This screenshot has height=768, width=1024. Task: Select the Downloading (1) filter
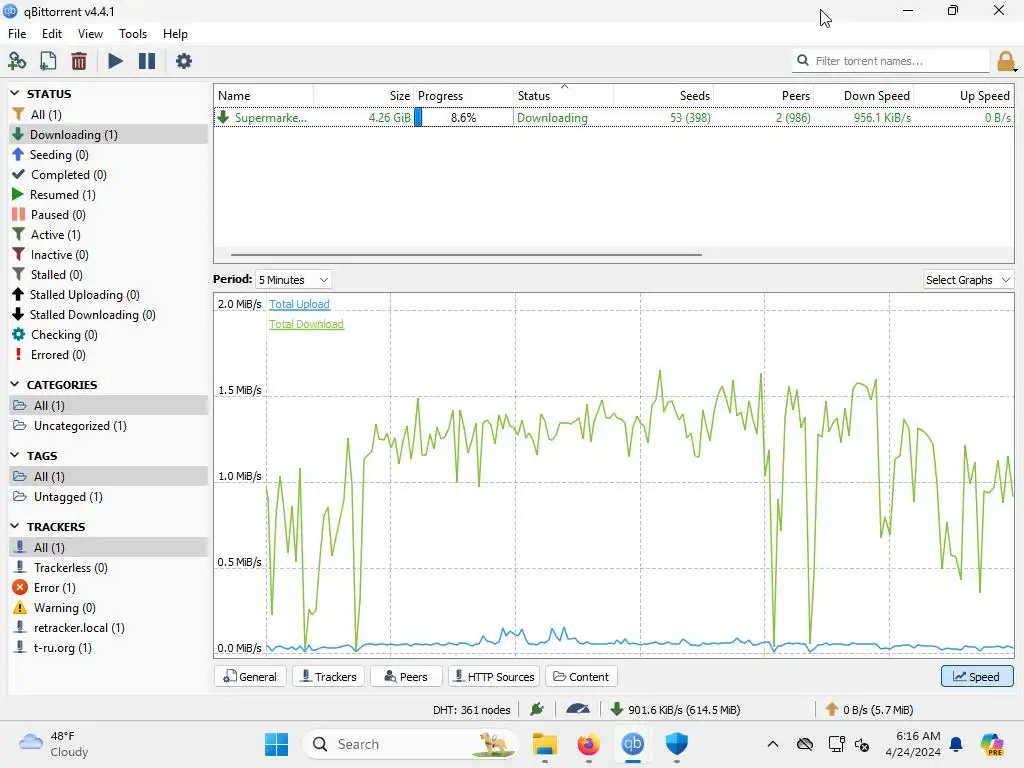tap(108, 135)
